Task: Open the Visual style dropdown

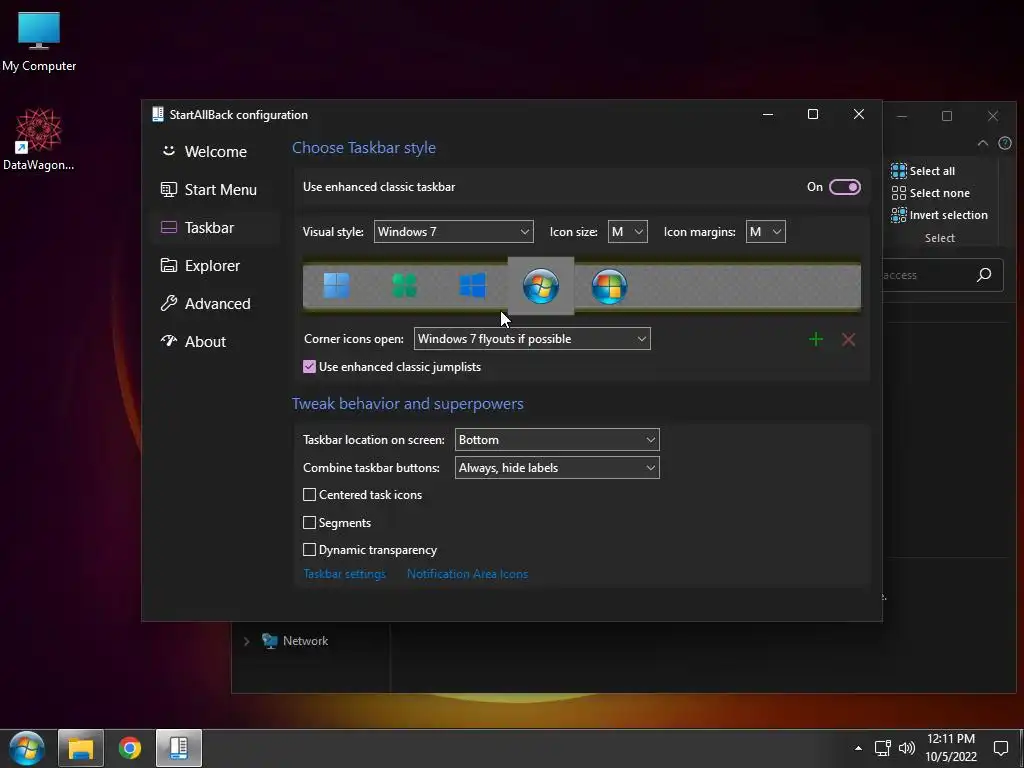Action: click(453, 232)
